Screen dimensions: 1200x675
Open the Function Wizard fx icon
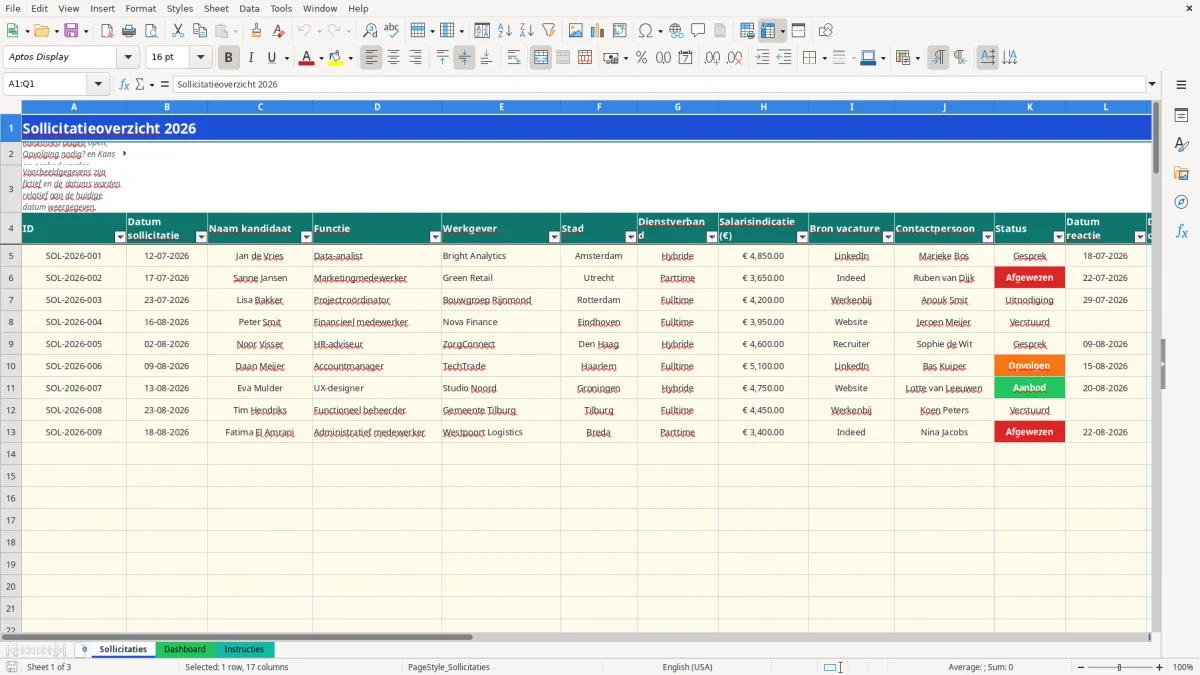coord(125,84)
